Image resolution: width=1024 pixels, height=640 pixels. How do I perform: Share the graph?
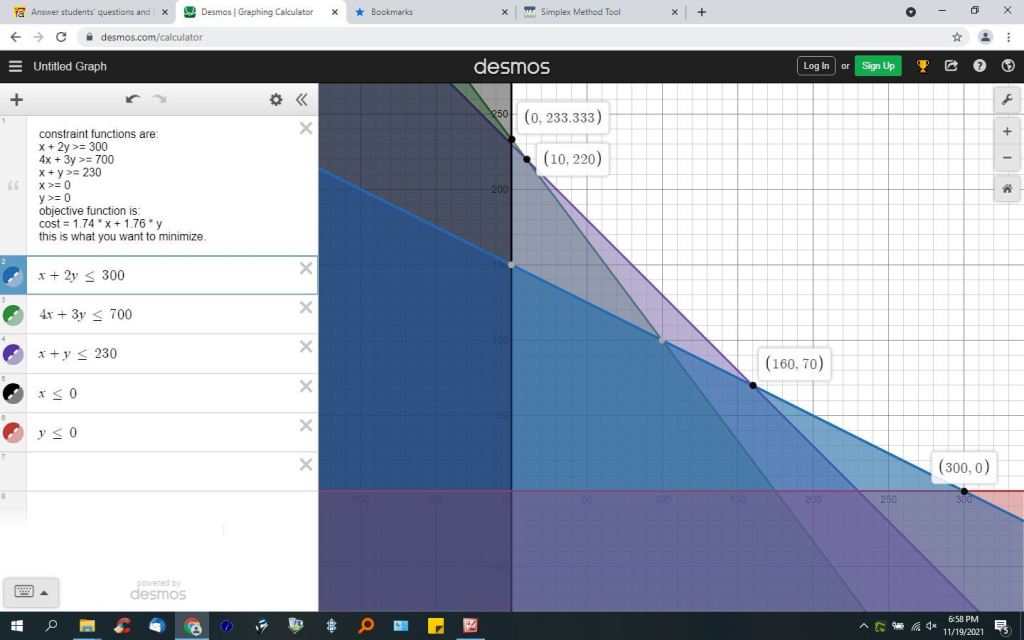[x=951, y=66]
